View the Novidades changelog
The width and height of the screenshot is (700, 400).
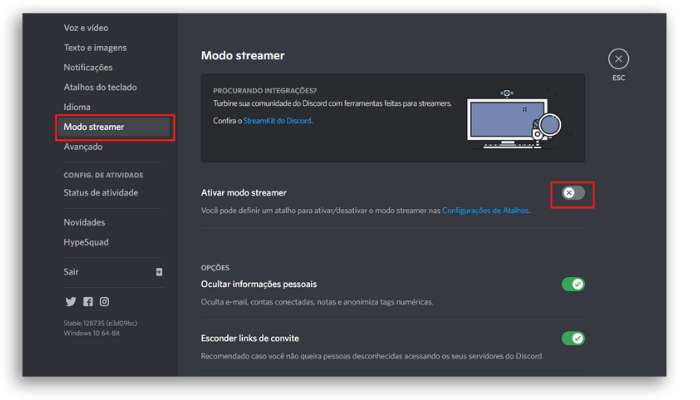(x=84, y=222)
